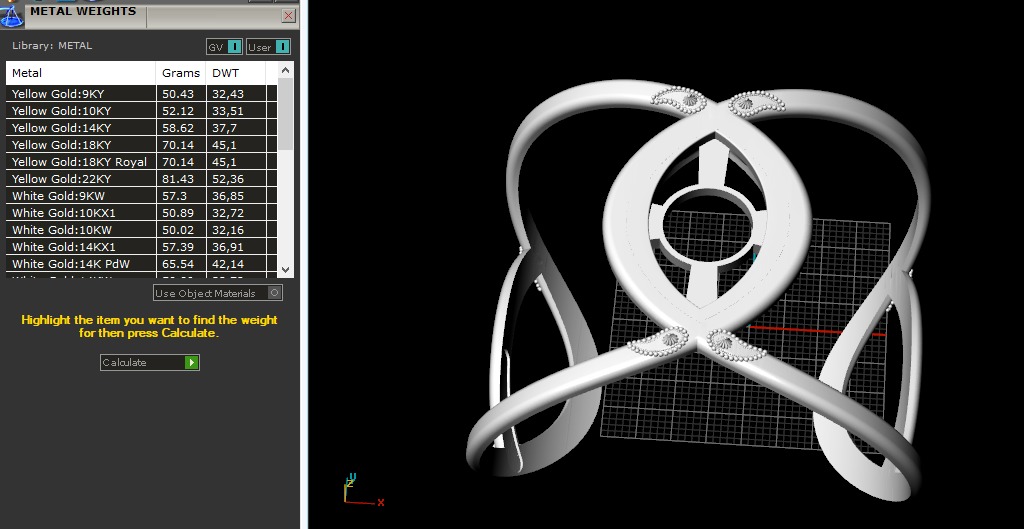Screen dimensions: 1024x529
Task: Select the Yellow Gold:10KY row
Action: click(x=142, y=111)
